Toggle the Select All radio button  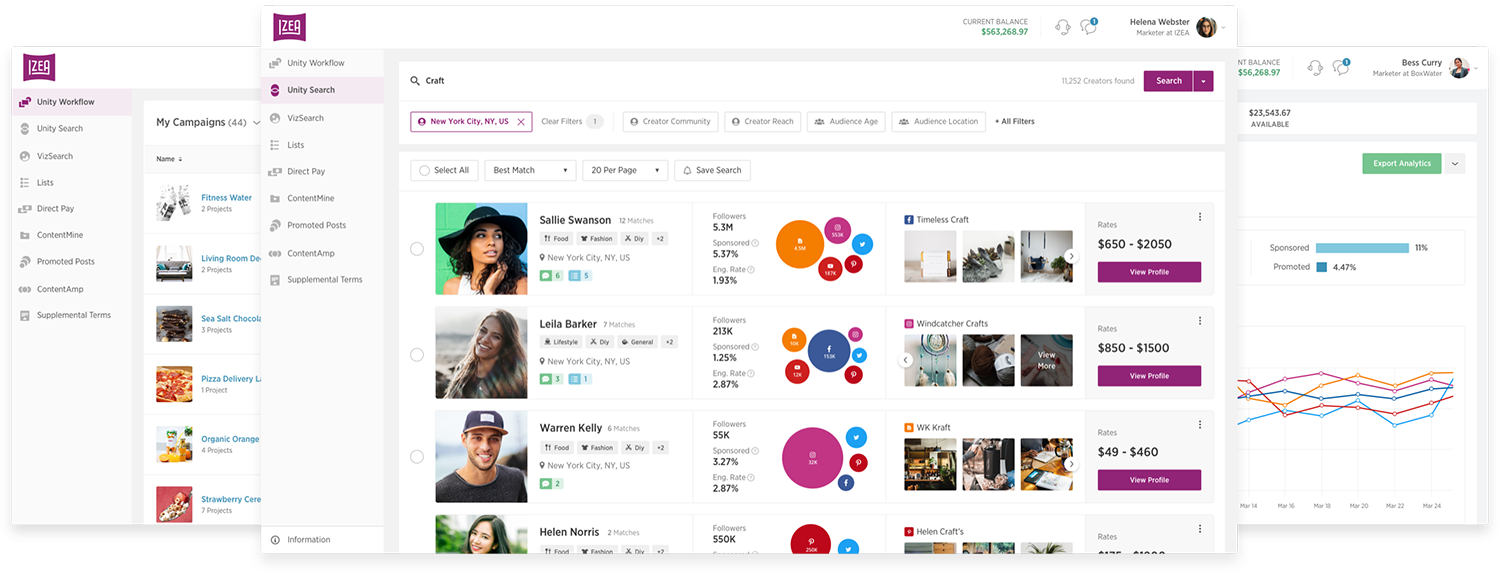click(x=425, y=171)
